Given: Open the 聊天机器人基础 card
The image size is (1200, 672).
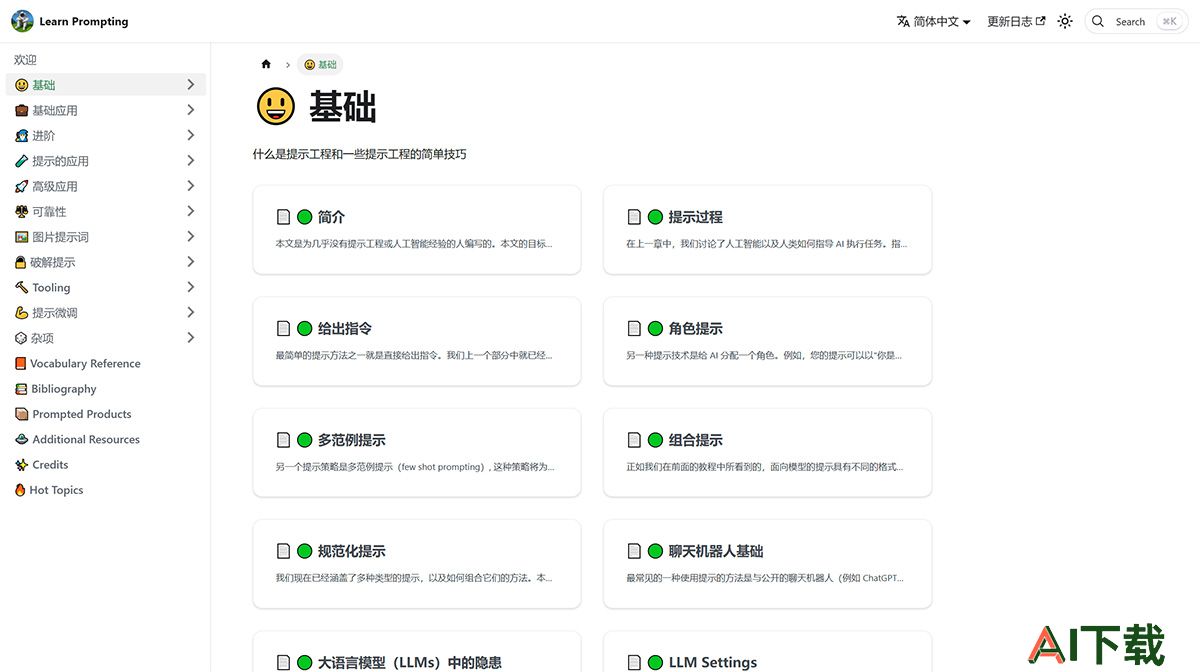Looking at the screenshot, I should pyautogui.click(x=768, y=564).
